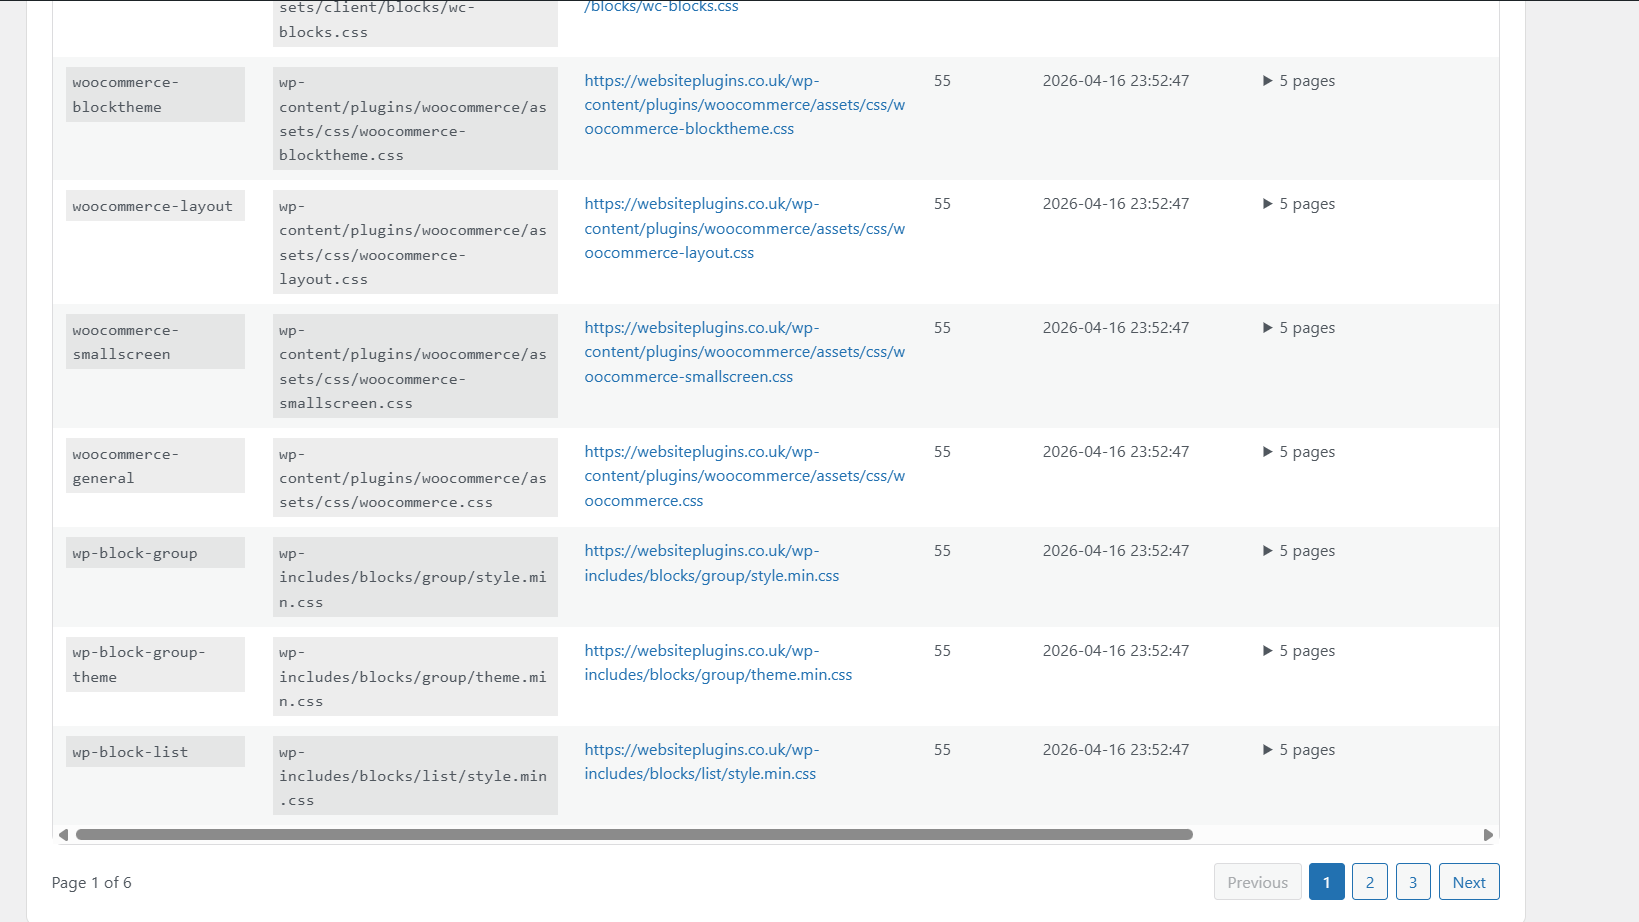Image resolution: width=1639 pixels, height=922 pixels.
Task: Open the woocommerce.css general stylesheet link
Action: point(744,476)
